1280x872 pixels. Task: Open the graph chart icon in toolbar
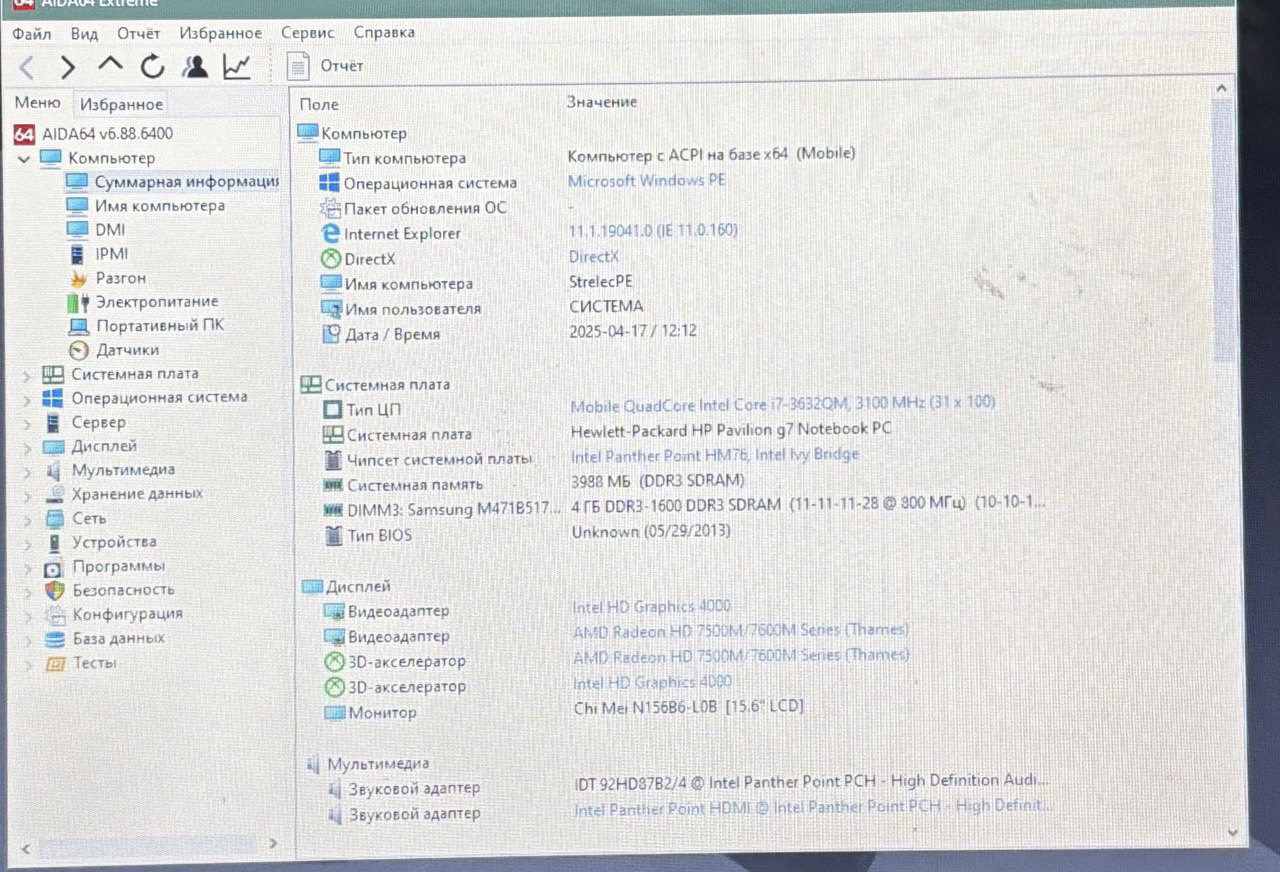(x=237, y=67)
